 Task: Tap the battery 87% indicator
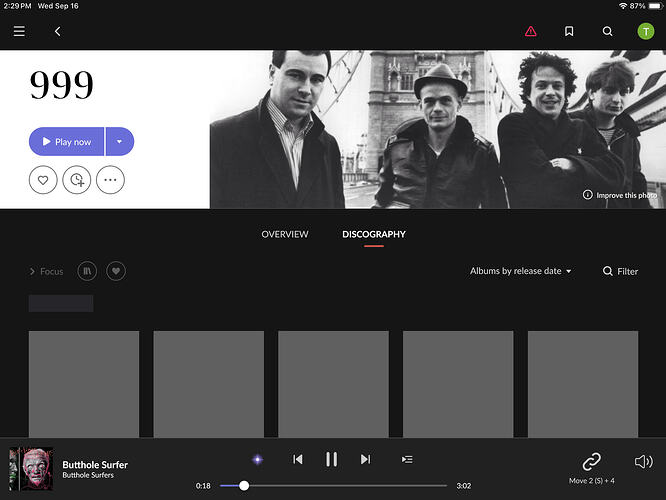click(x=645, y=6)
